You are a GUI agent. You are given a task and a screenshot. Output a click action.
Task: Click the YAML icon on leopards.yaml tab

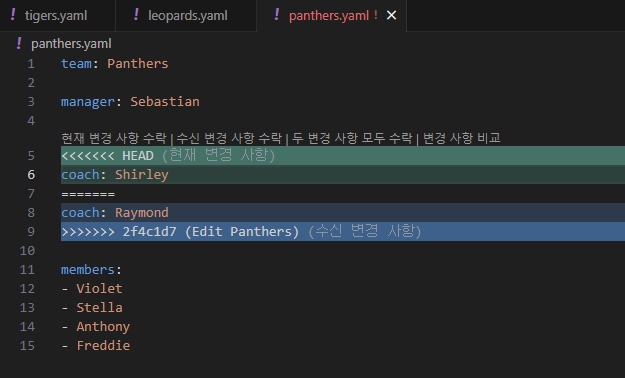[x=136, y=15]
